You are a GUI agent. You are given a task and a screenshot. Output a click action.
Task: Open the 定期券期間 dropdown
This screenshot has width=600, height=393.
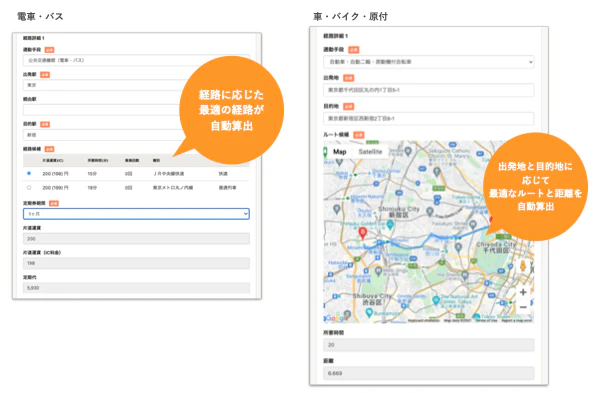[136, 214]
